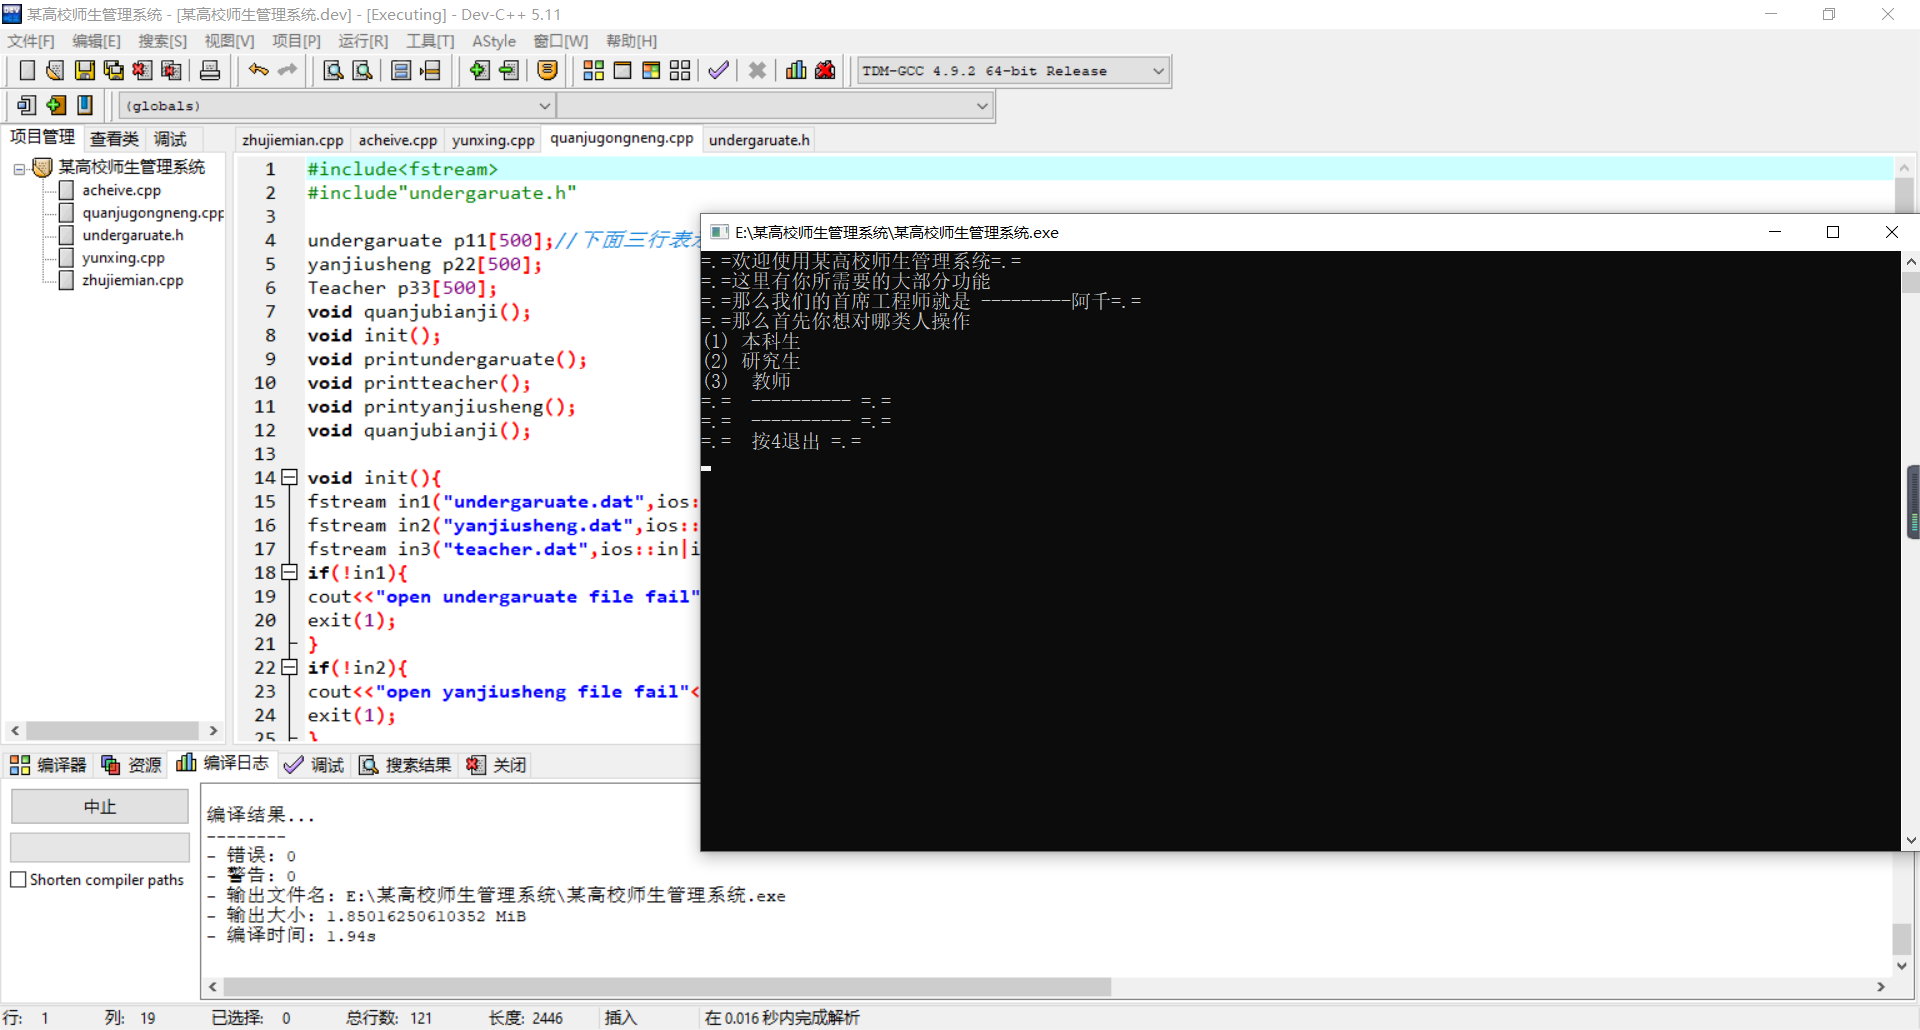The width and height of the screenshot is (1920, 1030).
Task: Fold the if(!in2) block at line 22
Action: (x=289, y=667)
